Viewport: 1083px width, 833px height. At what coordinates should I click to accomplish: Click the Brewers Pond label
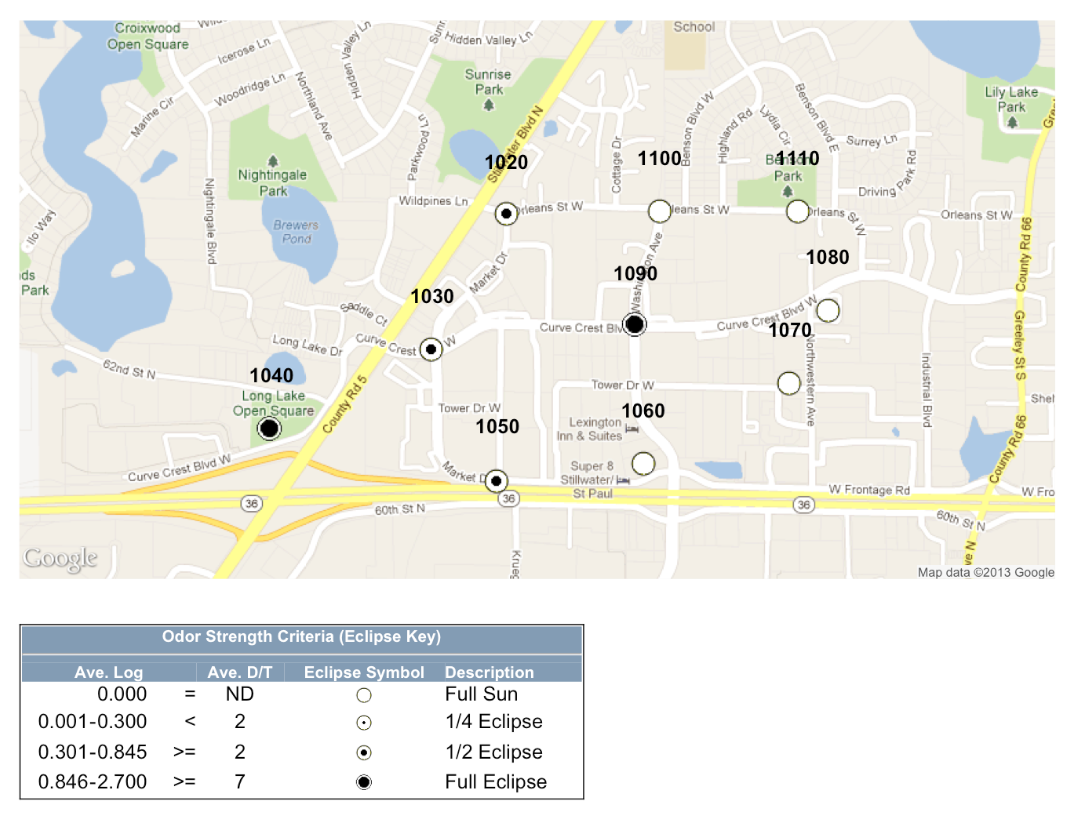coord(296,232)
